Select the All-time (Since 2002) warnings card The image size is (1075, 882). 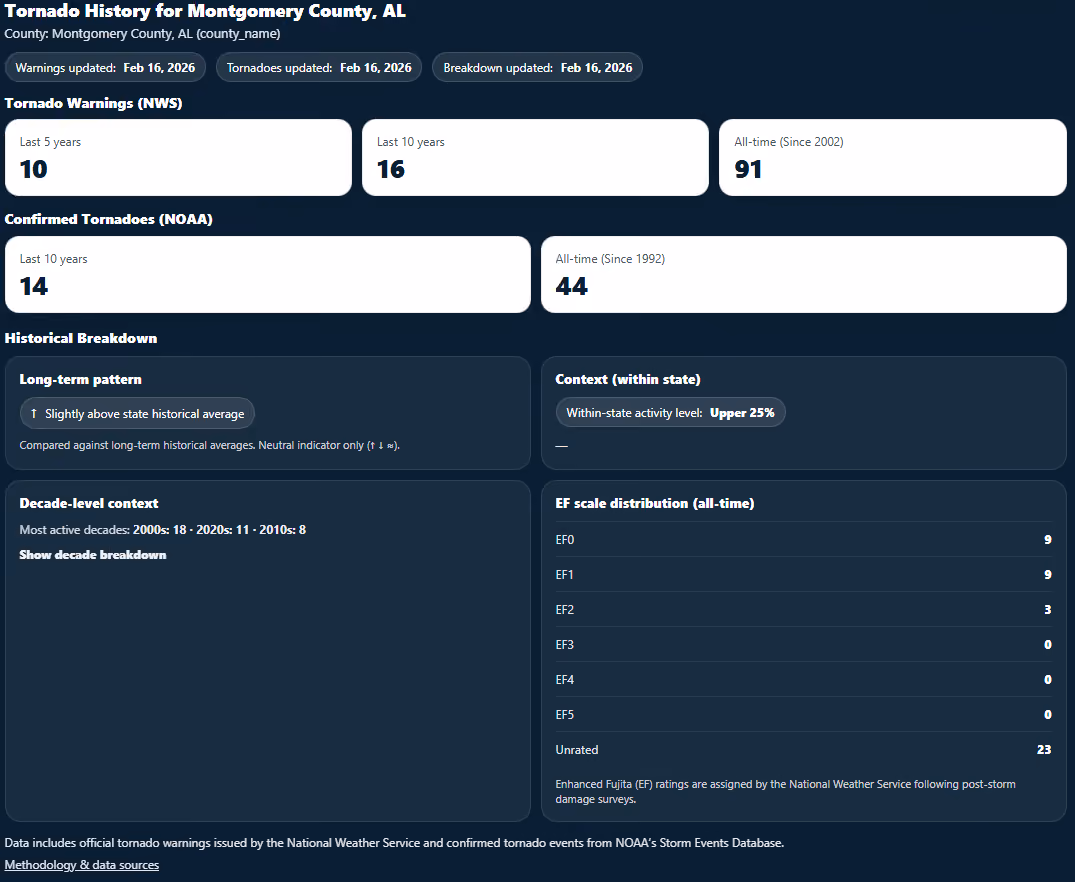(x=893, y=158)
